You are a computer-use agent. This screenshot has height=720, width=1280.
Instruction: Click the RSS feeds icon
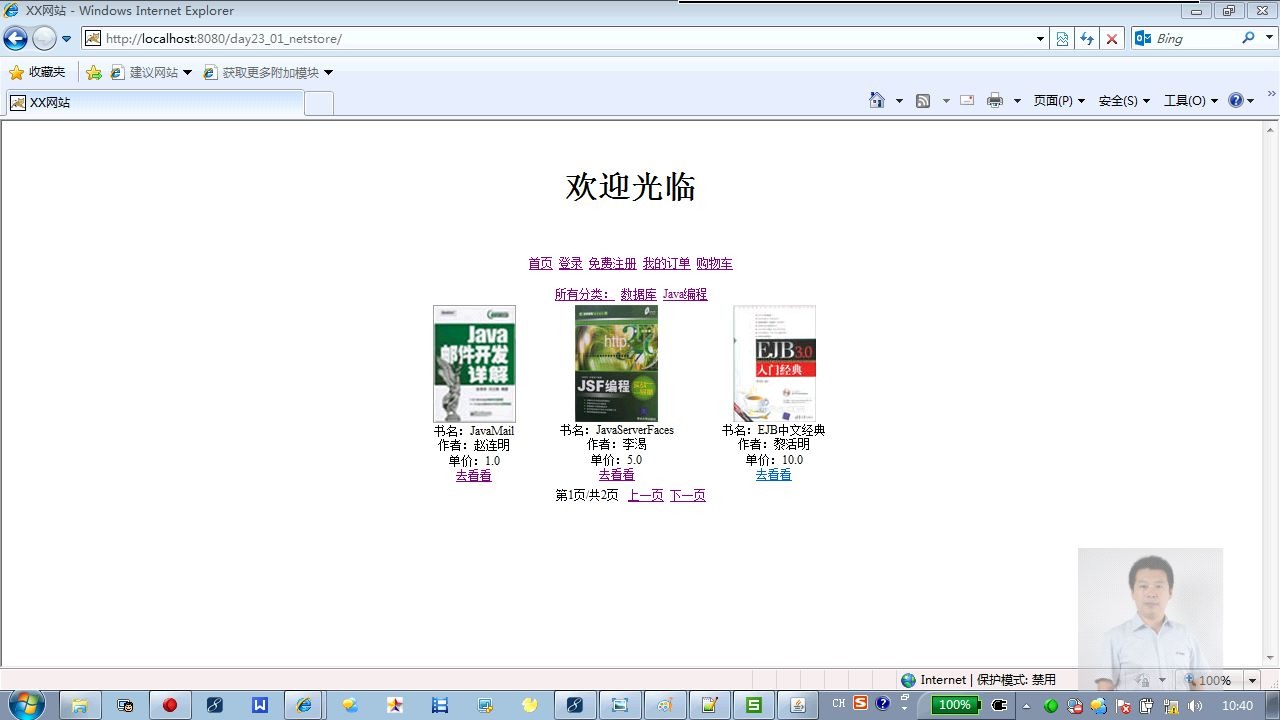coord(923,100)
